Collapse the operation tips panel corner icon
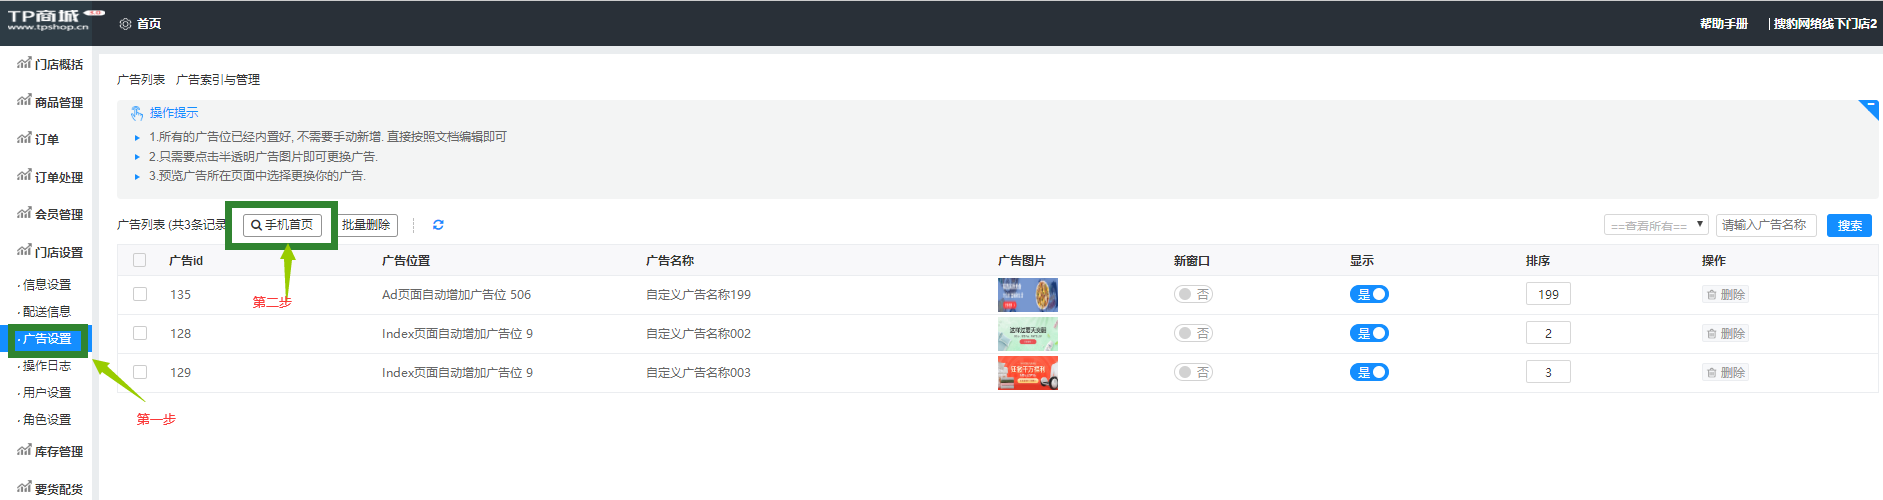 pos(1868,108)
